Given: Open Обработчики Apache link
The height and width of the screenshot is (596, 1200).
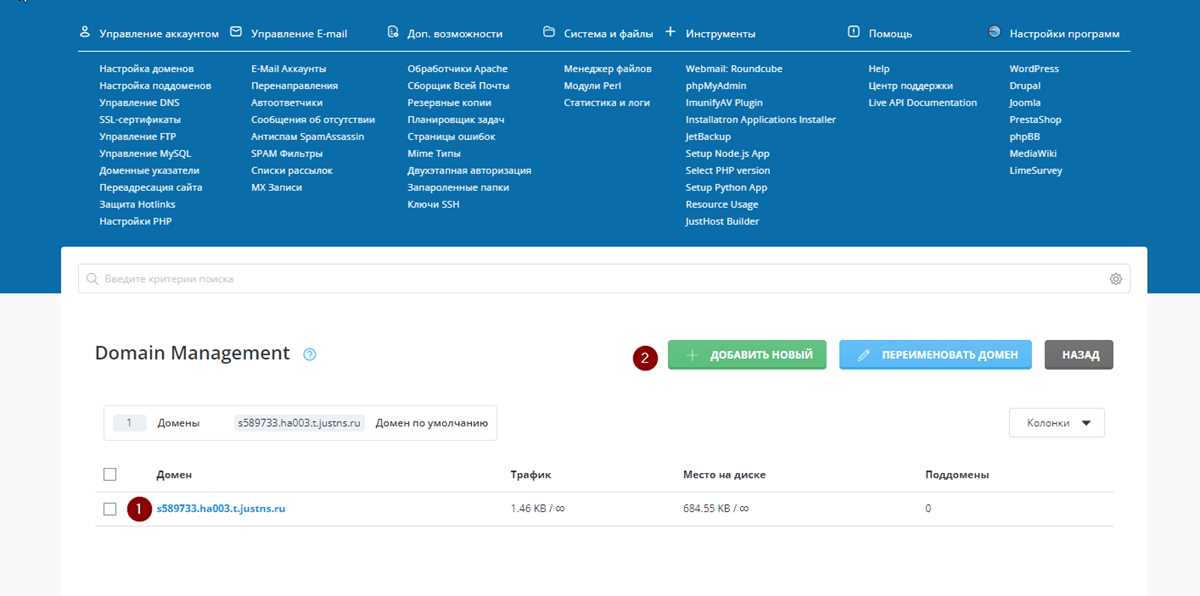Looking at the screenshot, I should [x=458, y=69].
